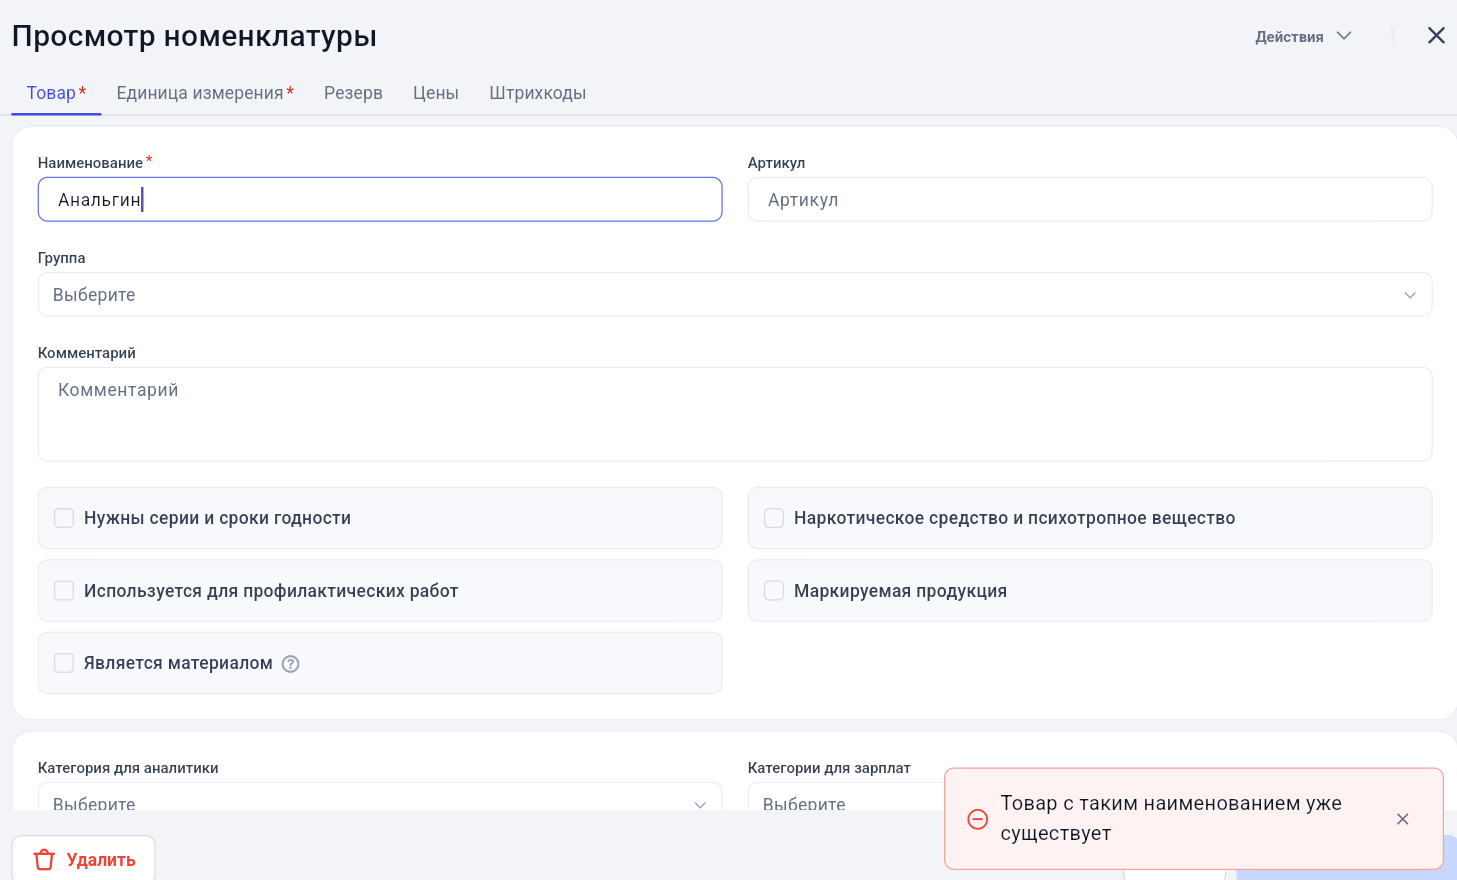Open the Действия dropdown menu
Image resolution: width=1457 pixels, height=880 pixels.
tap(1303, 36)
